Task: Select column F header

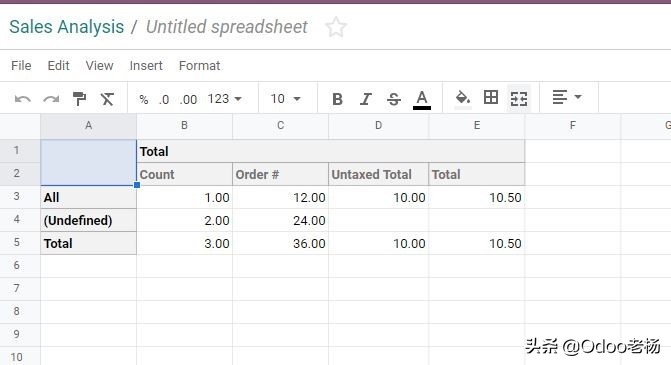Action: pos(573,126)
